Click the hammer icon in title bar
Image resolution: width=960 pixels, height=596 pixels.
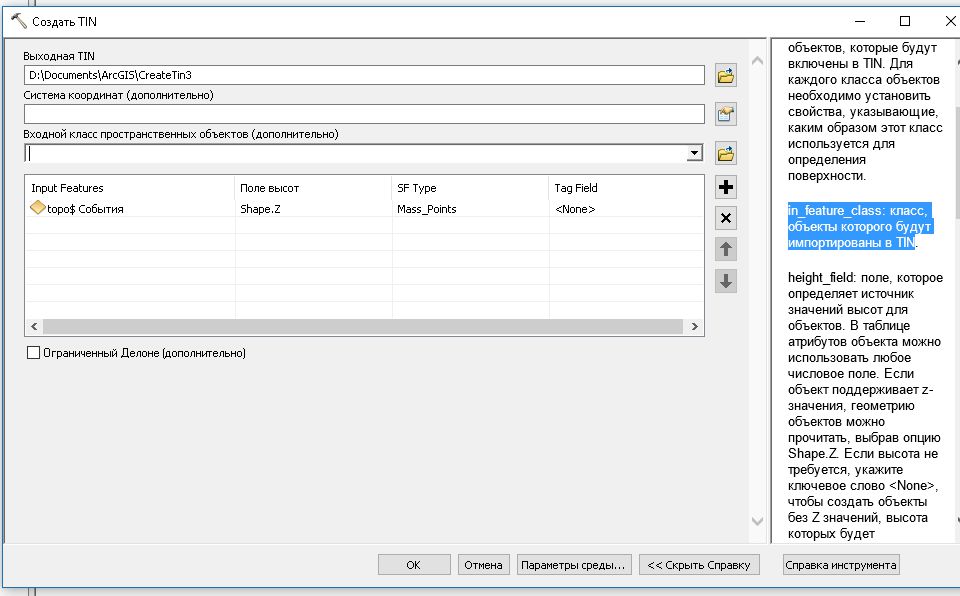pos(17,21)
